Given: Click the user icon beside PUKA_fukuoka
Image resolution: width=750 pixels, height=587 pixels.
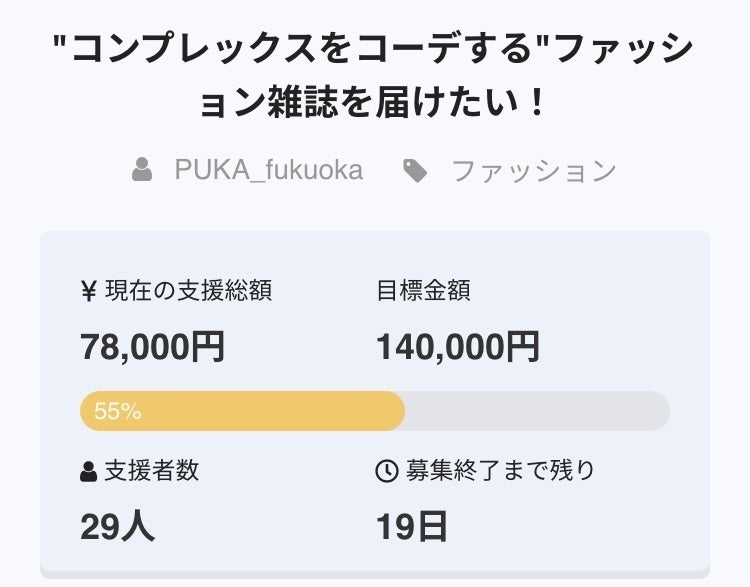Looking at the screenshot, I should coord(142,171).
